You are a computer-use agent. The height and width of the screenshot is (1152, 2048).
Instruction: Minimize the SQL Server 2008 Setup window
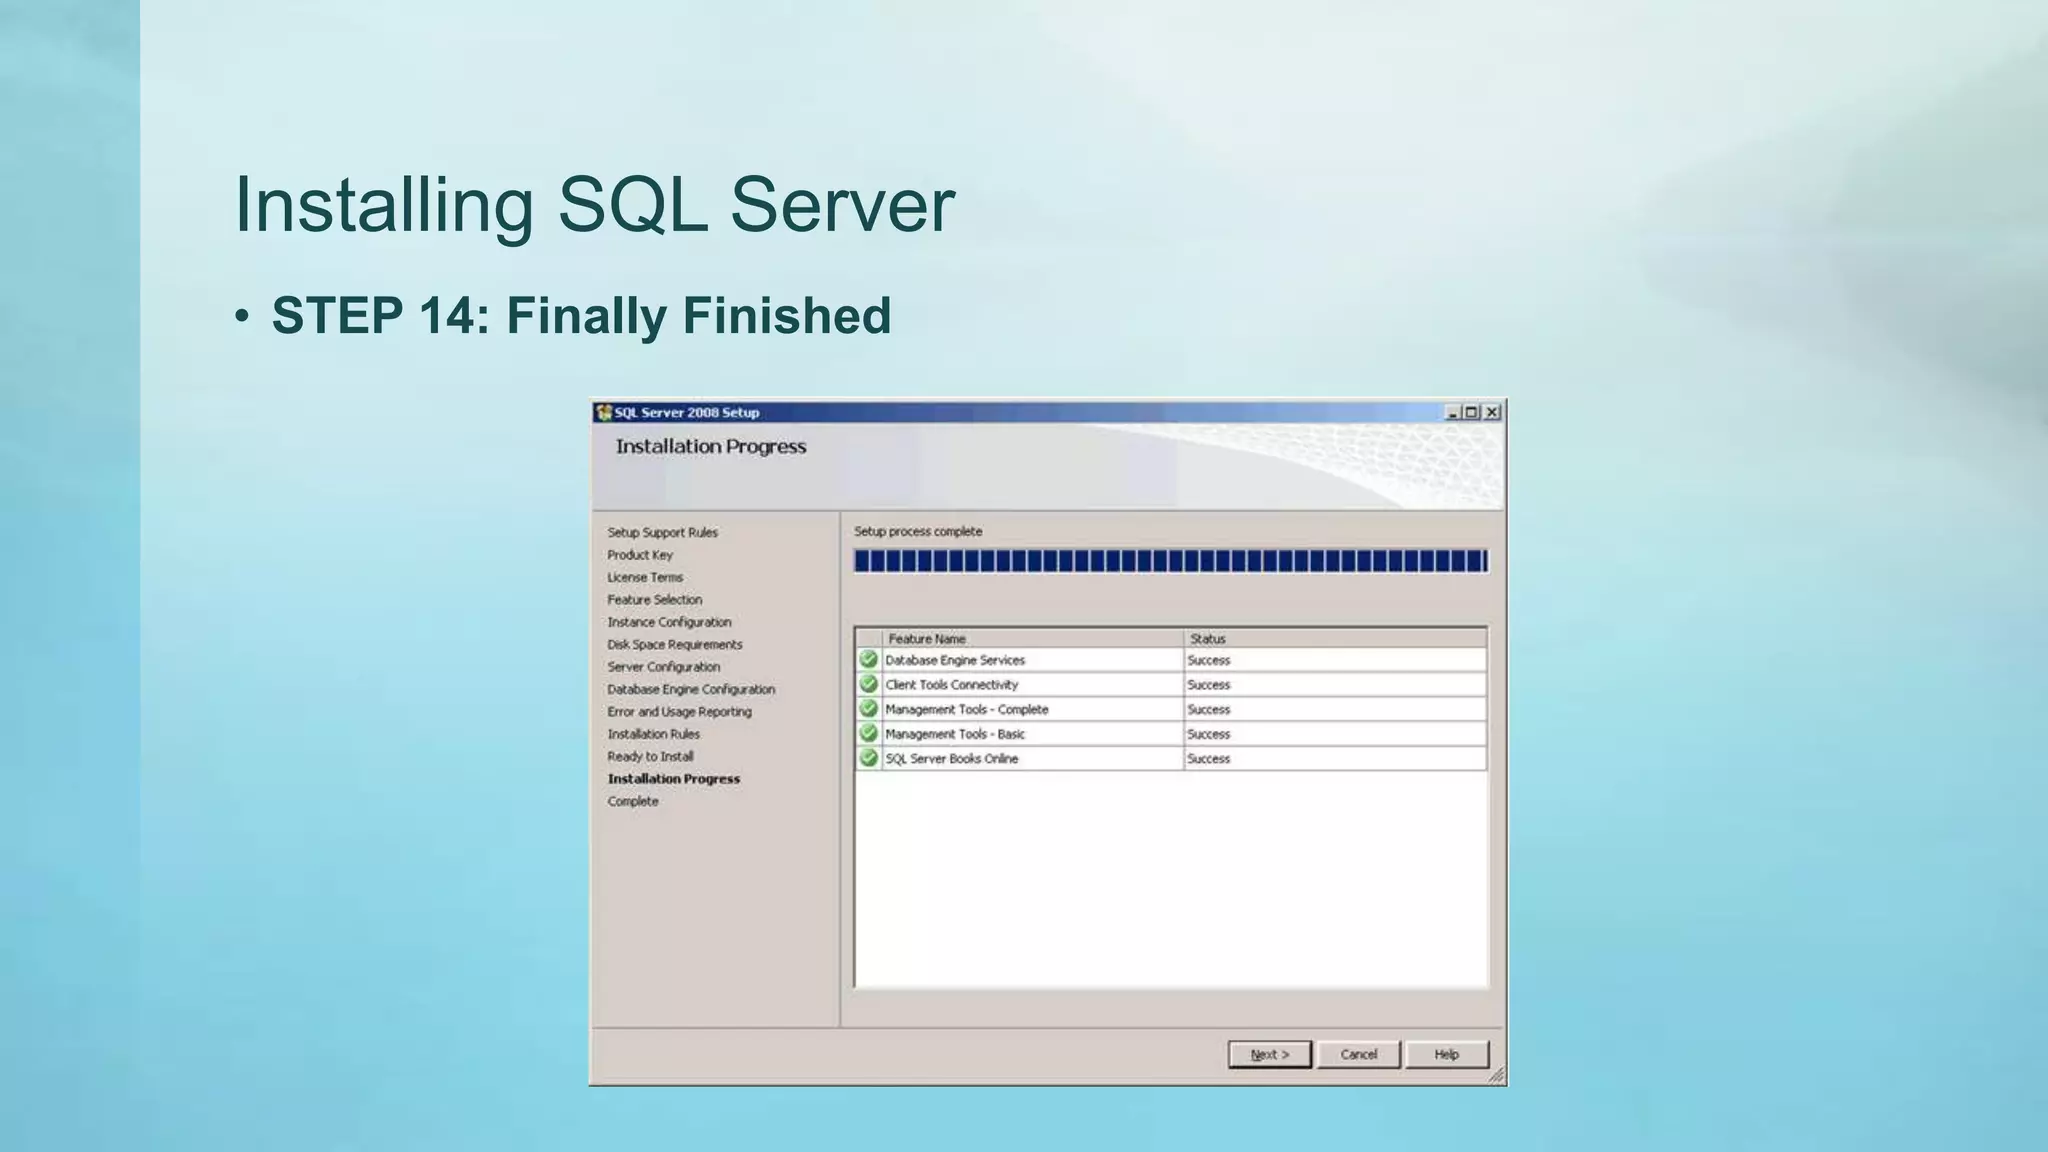click(x=1453, y=412)
